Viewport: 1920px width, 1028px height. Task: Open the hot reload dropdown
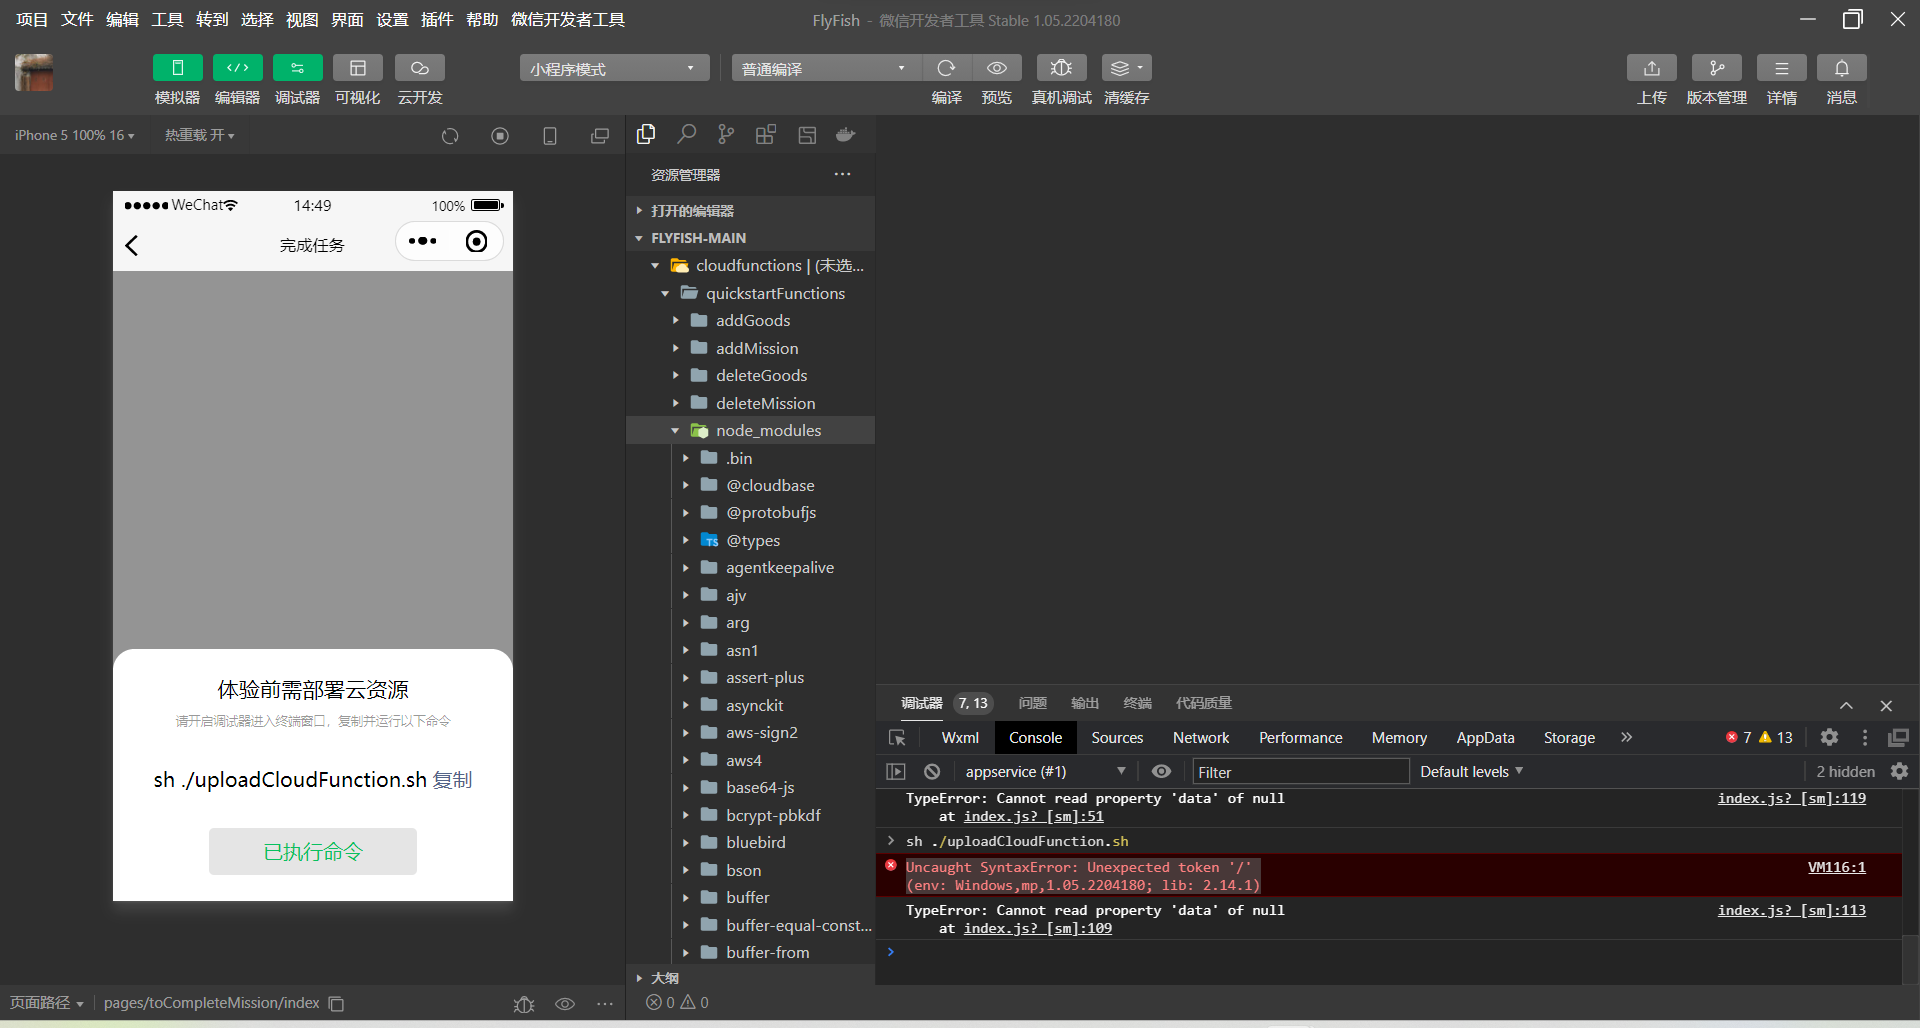[199, 135]
